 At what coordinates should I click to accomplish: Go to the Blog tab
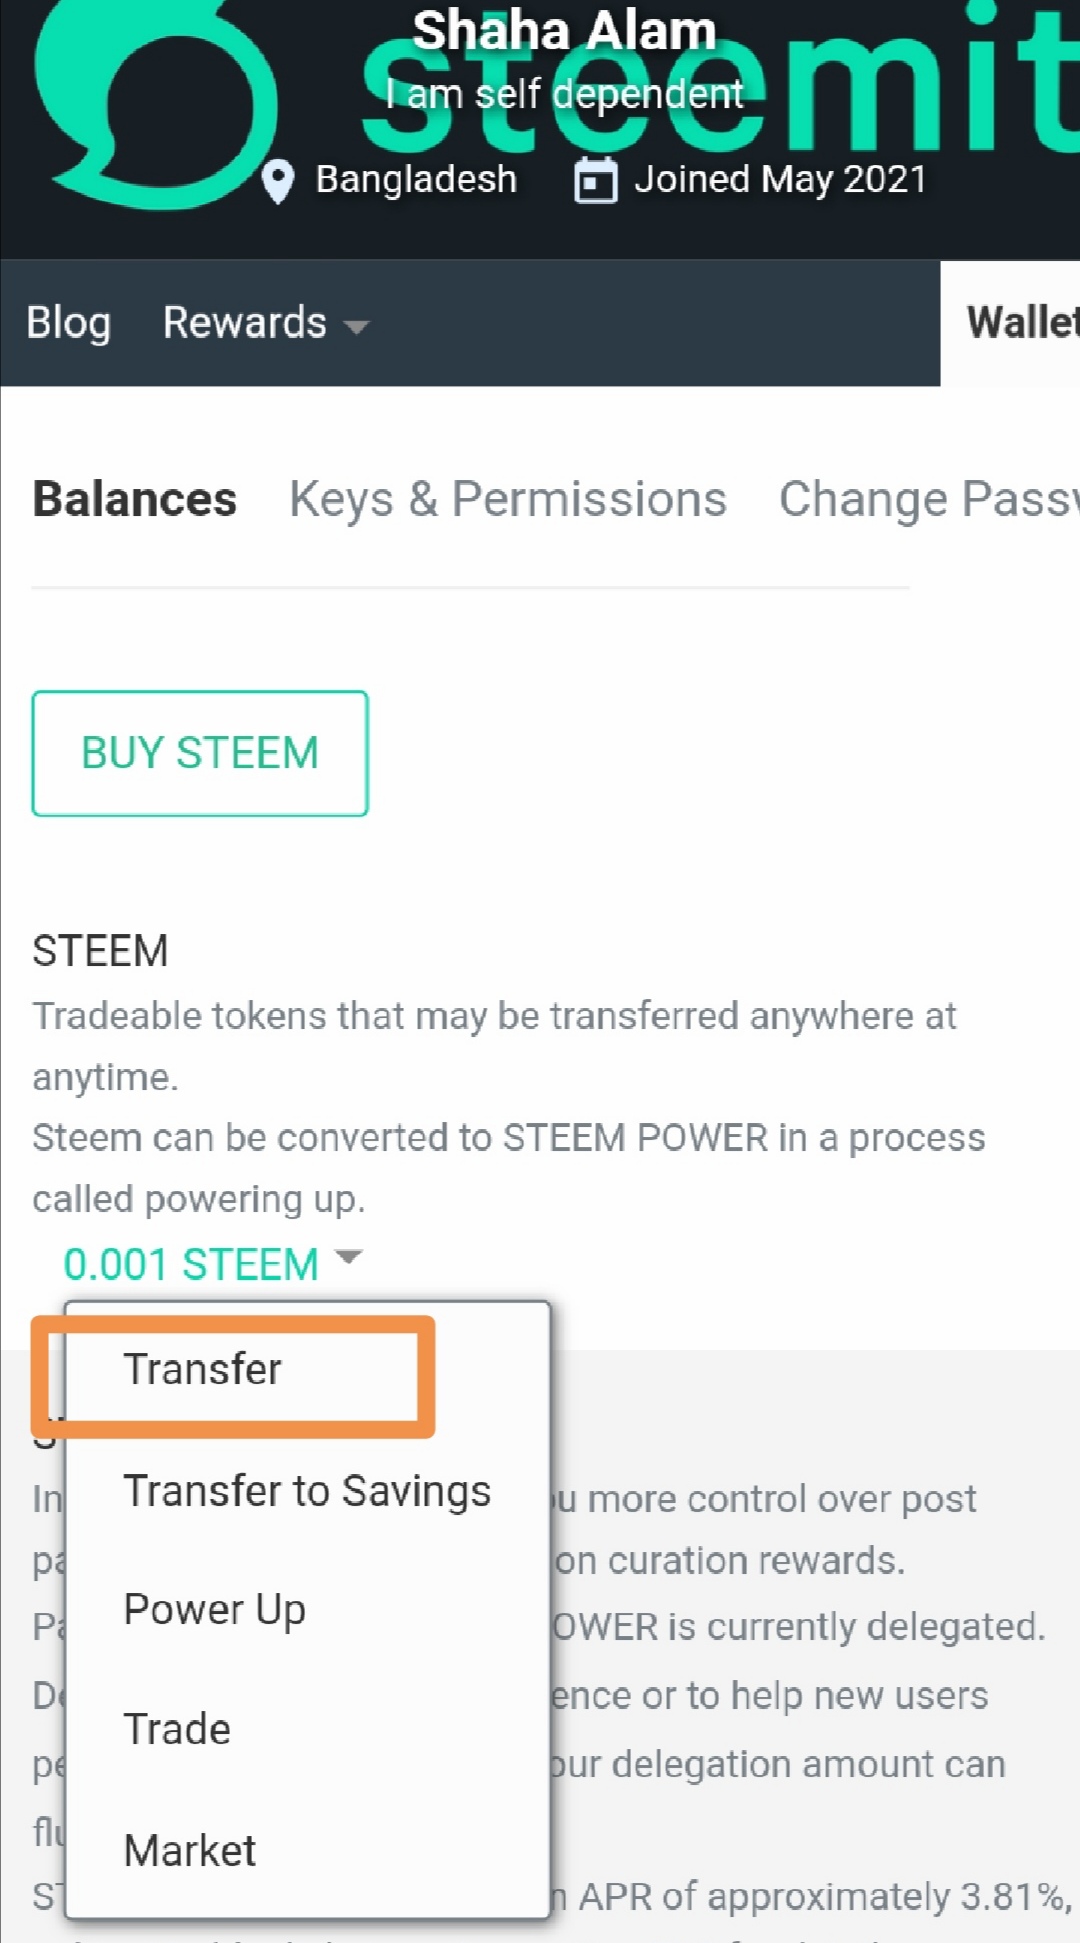pyautogui.click(x=68, y=324)
